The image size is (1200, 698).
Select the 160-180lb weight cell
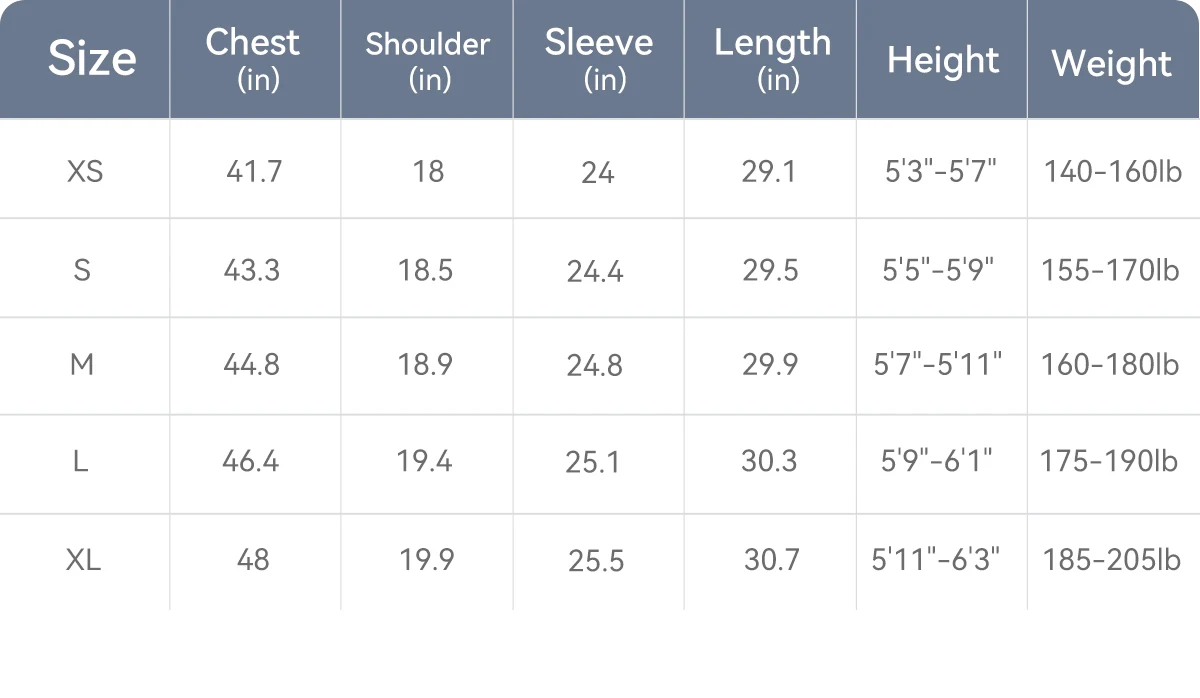(x=1111, y=365)
